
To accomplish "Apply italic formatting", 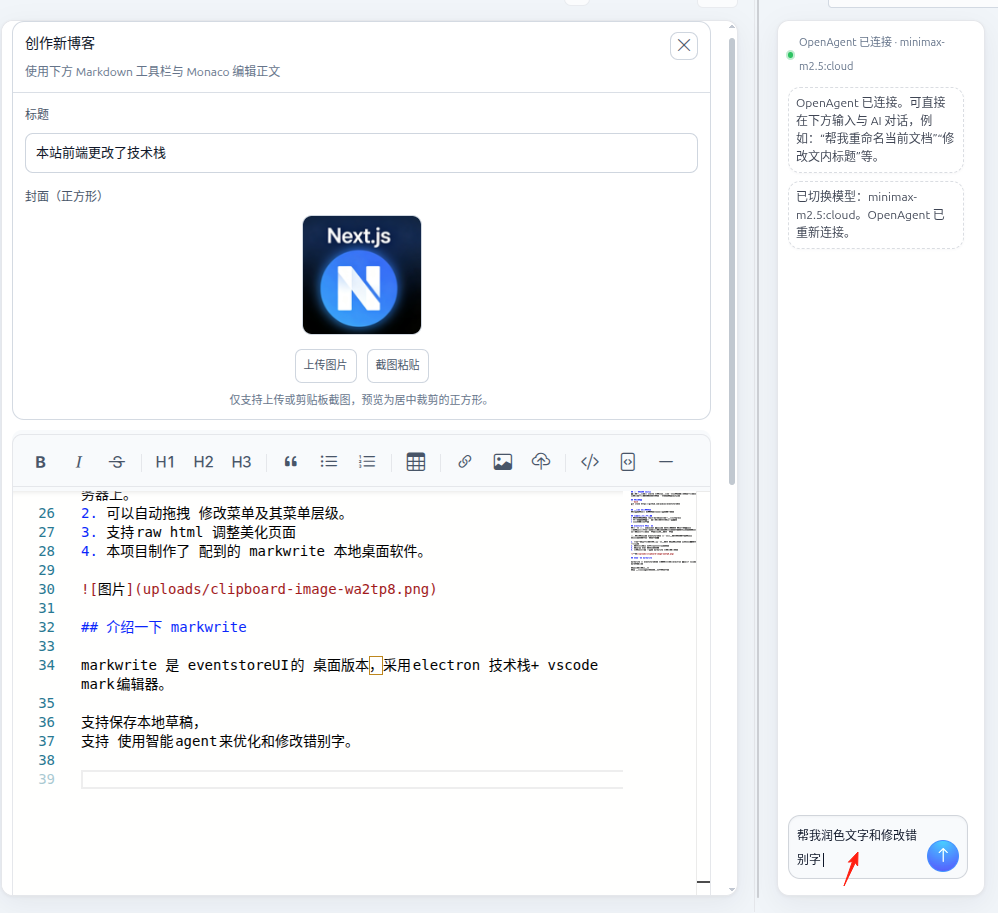I will pyautogui.click(x=78, y=462).
